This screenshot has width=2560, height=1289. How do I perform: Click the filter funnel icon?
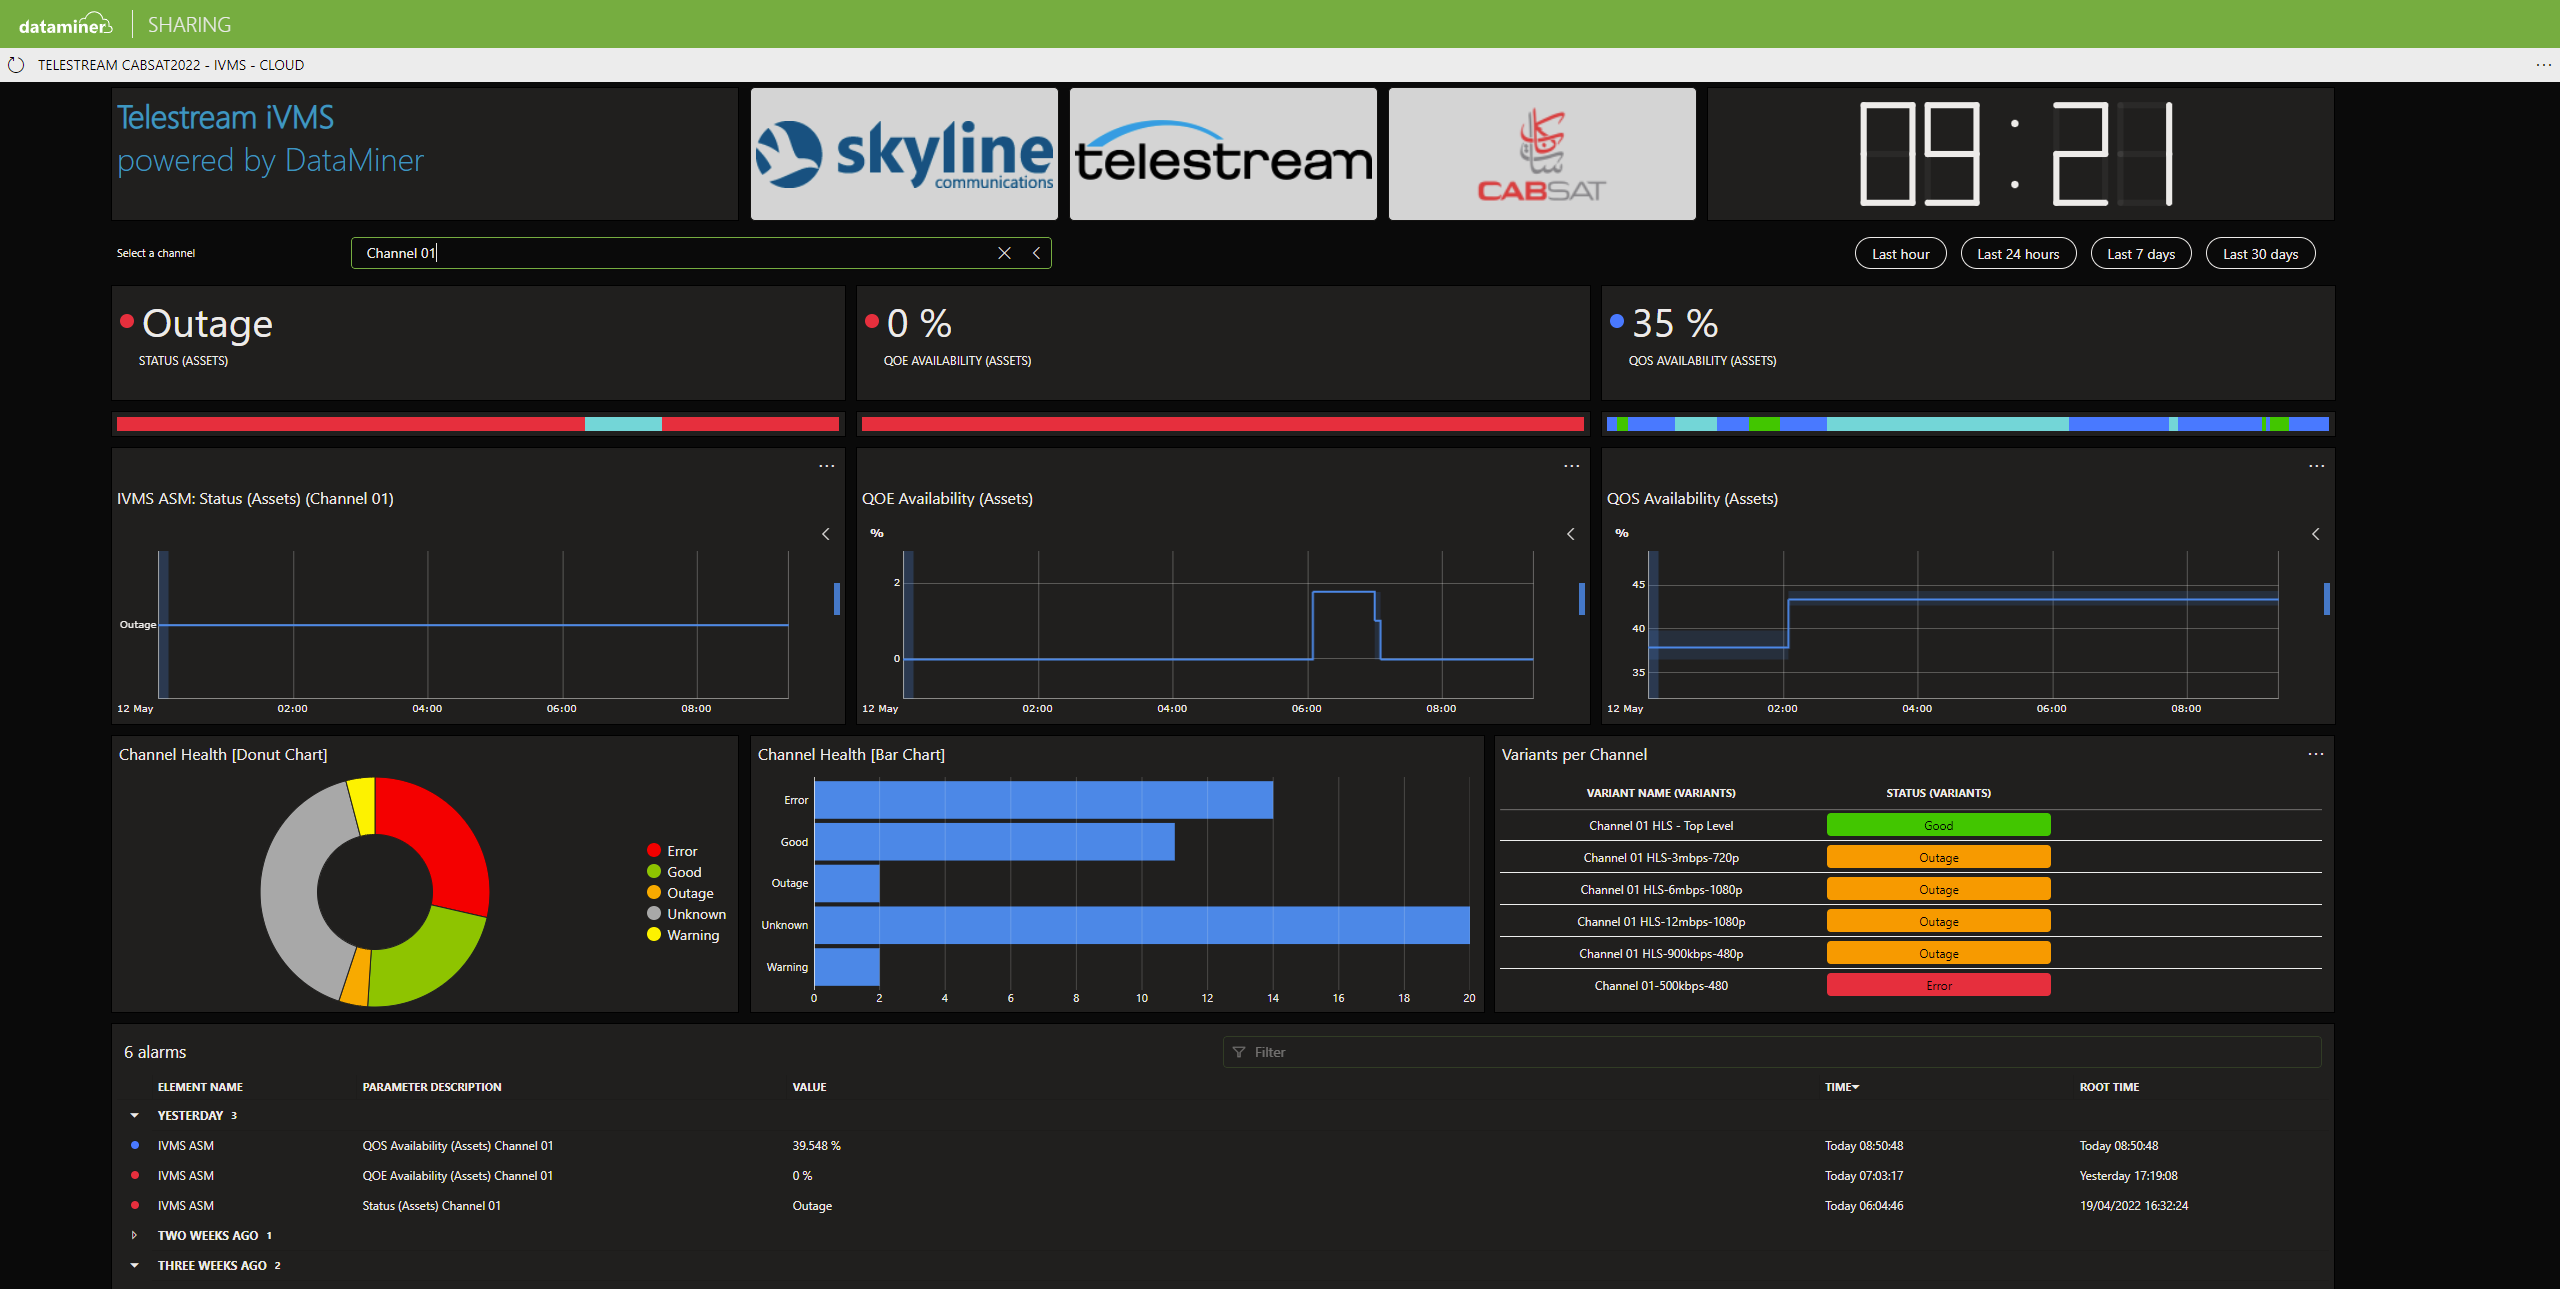(1239, 1052)
